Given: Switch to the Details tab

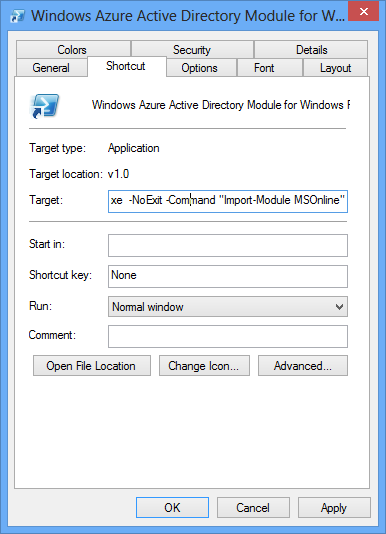Looking at the screenshot, I should (311, 50).
